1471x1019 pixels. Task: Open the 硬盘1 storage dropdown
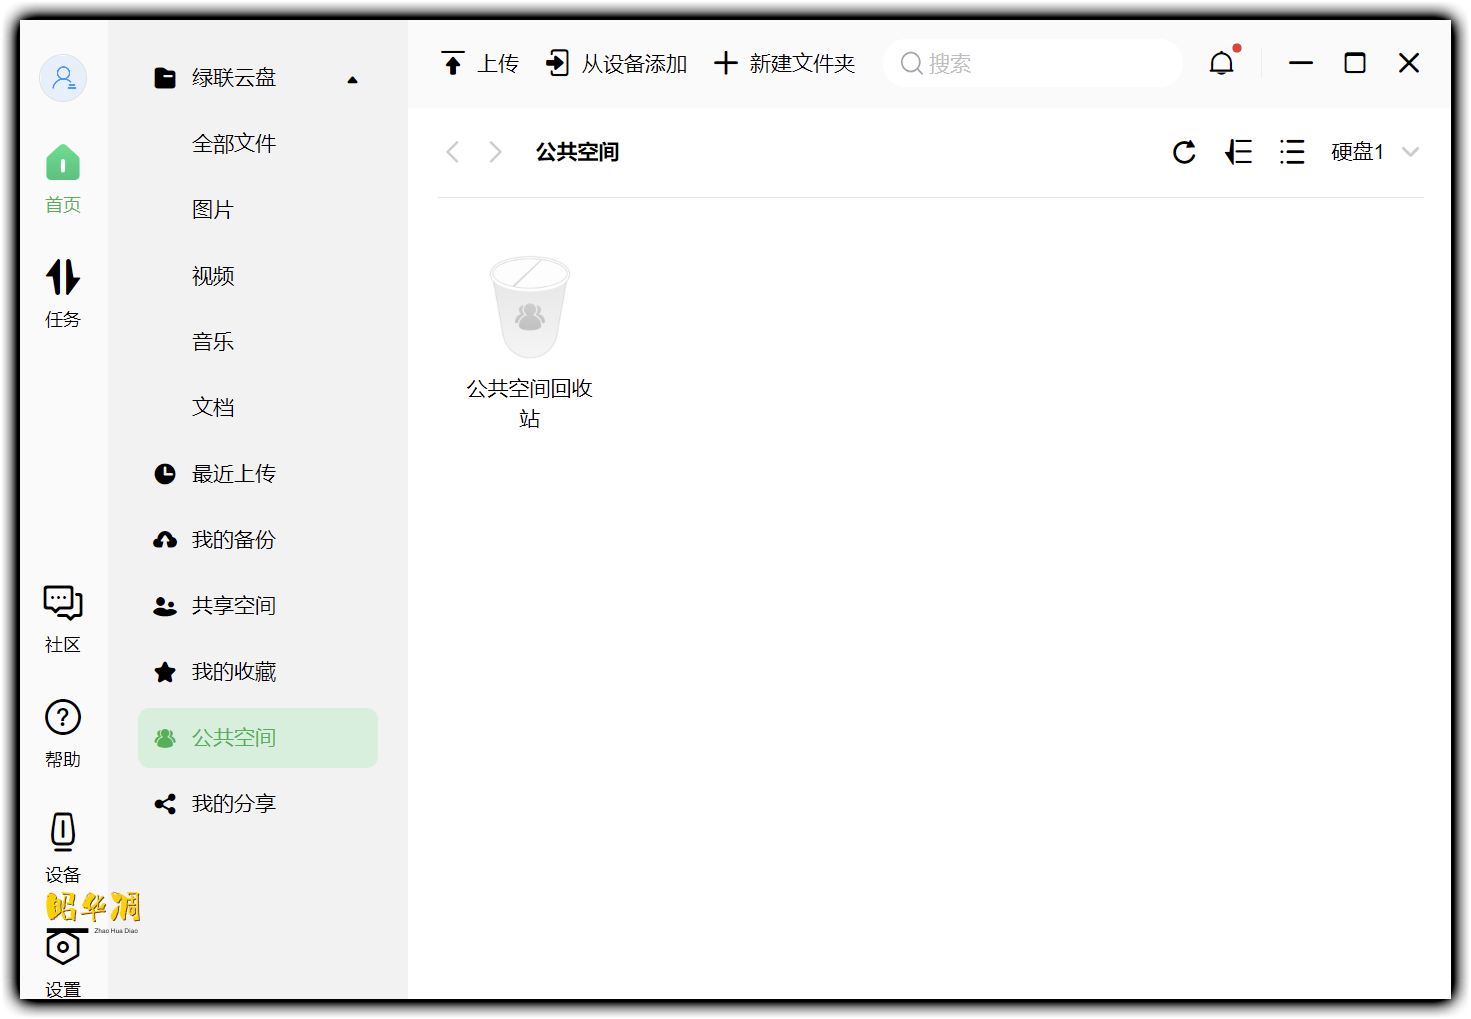click(x=1372, y=151)
